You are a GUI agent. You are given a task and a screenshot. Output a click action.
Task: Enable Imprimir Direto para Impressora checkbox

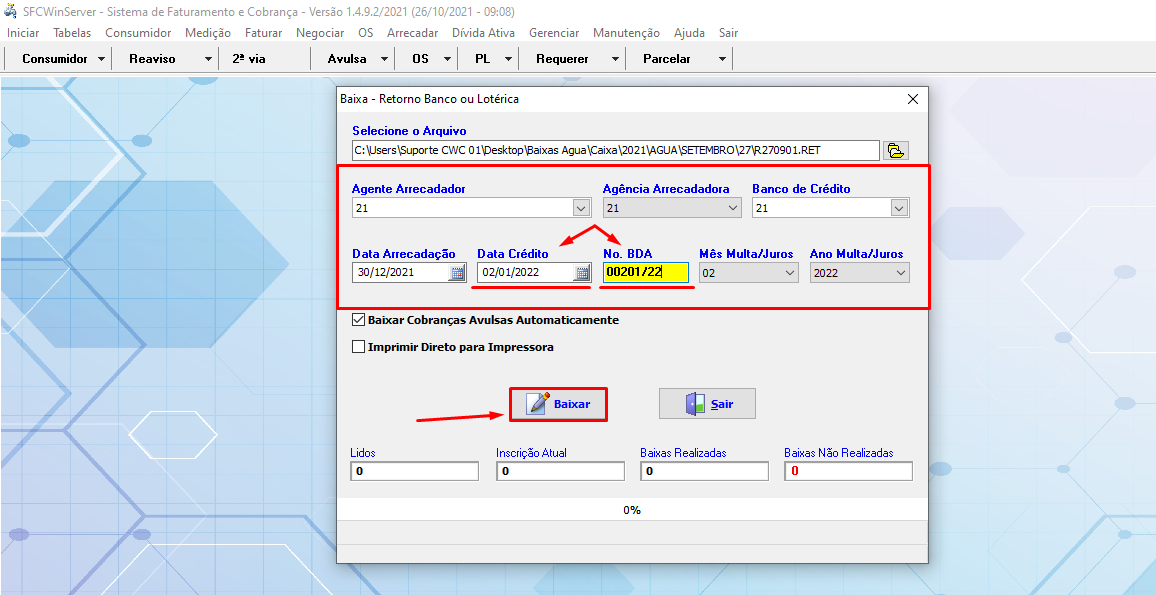[x=359, y=348]
